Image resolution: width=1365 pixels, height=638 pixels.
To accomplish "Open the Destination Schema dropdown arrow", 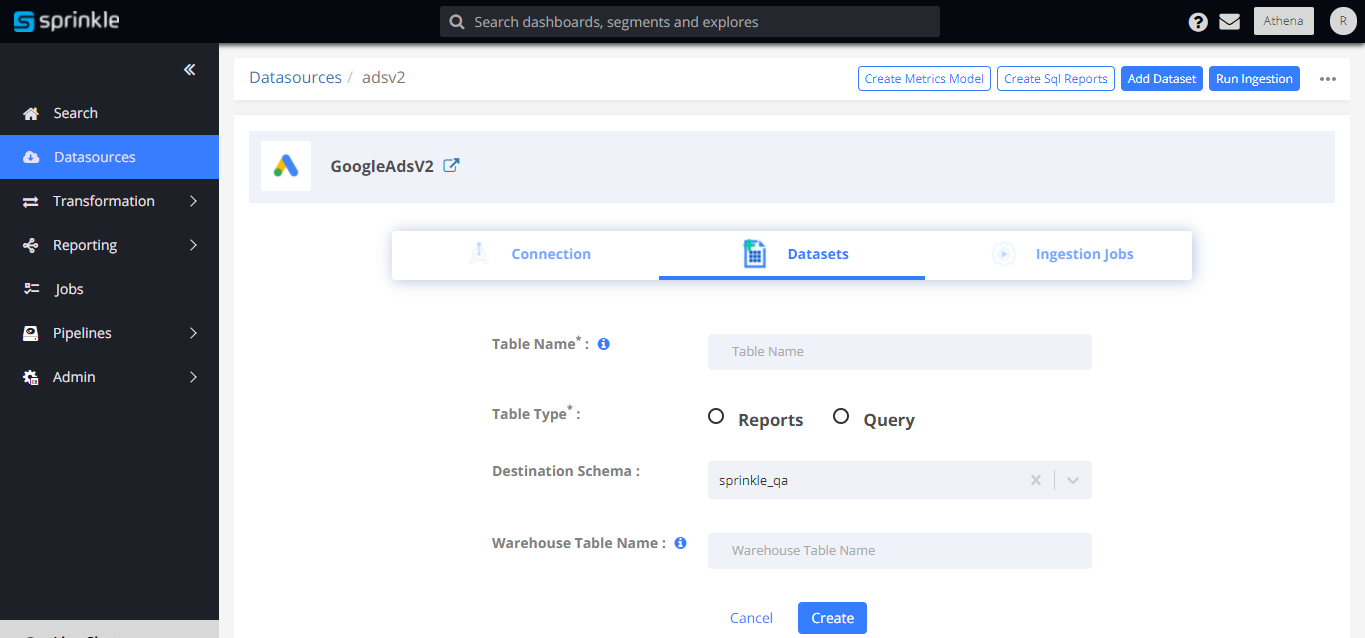I will pyautogui.click(x=1073, y=480).
